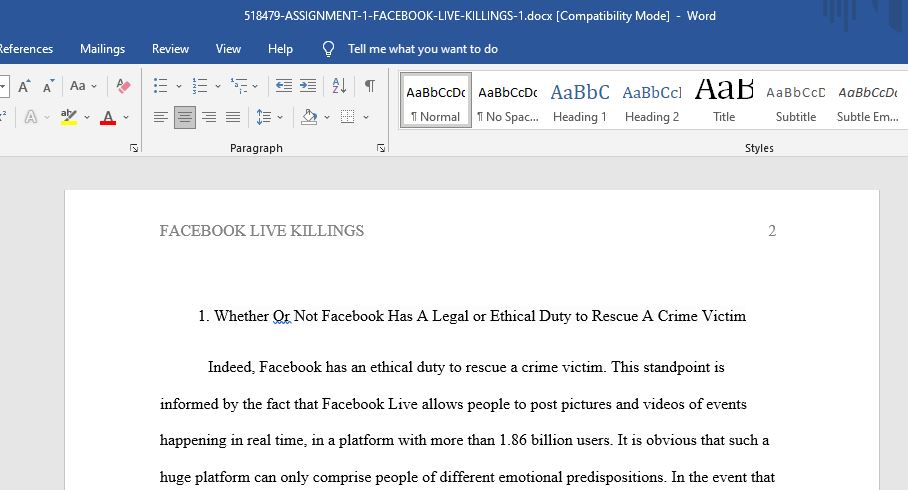Increase font size with the Grow Font icon
Screen dimensions: 908x490
(24, 86)
